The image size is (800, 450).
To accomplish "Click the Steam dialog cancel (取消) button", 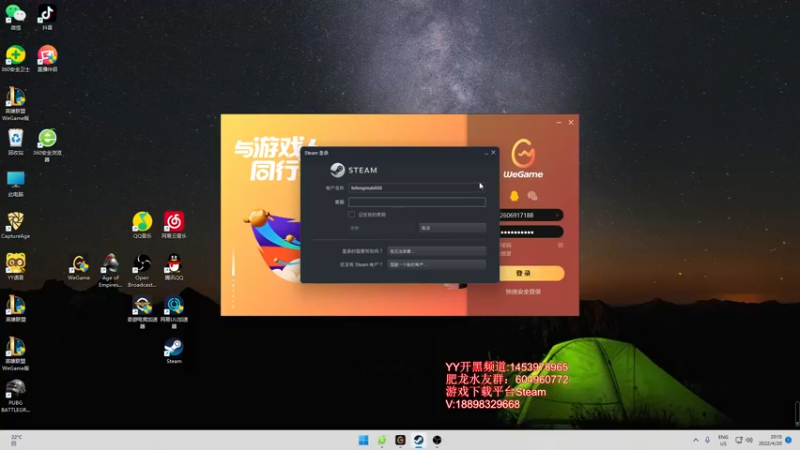I will pyautogui.click(x=452, y=228).
